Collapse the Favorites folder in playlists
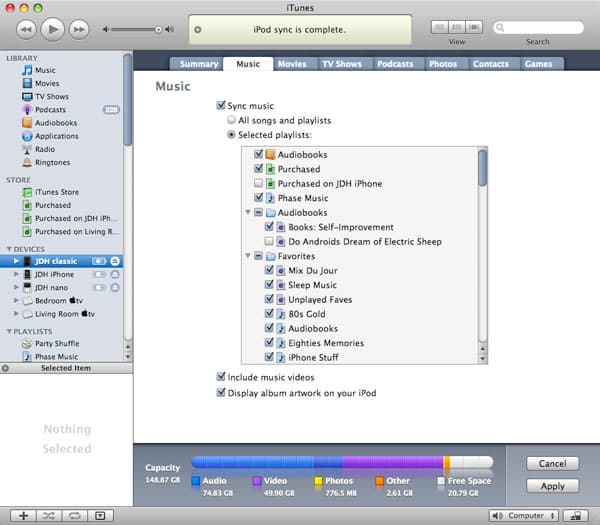The width and height of the screenshot is (600, 525). [x=248, y=256]
